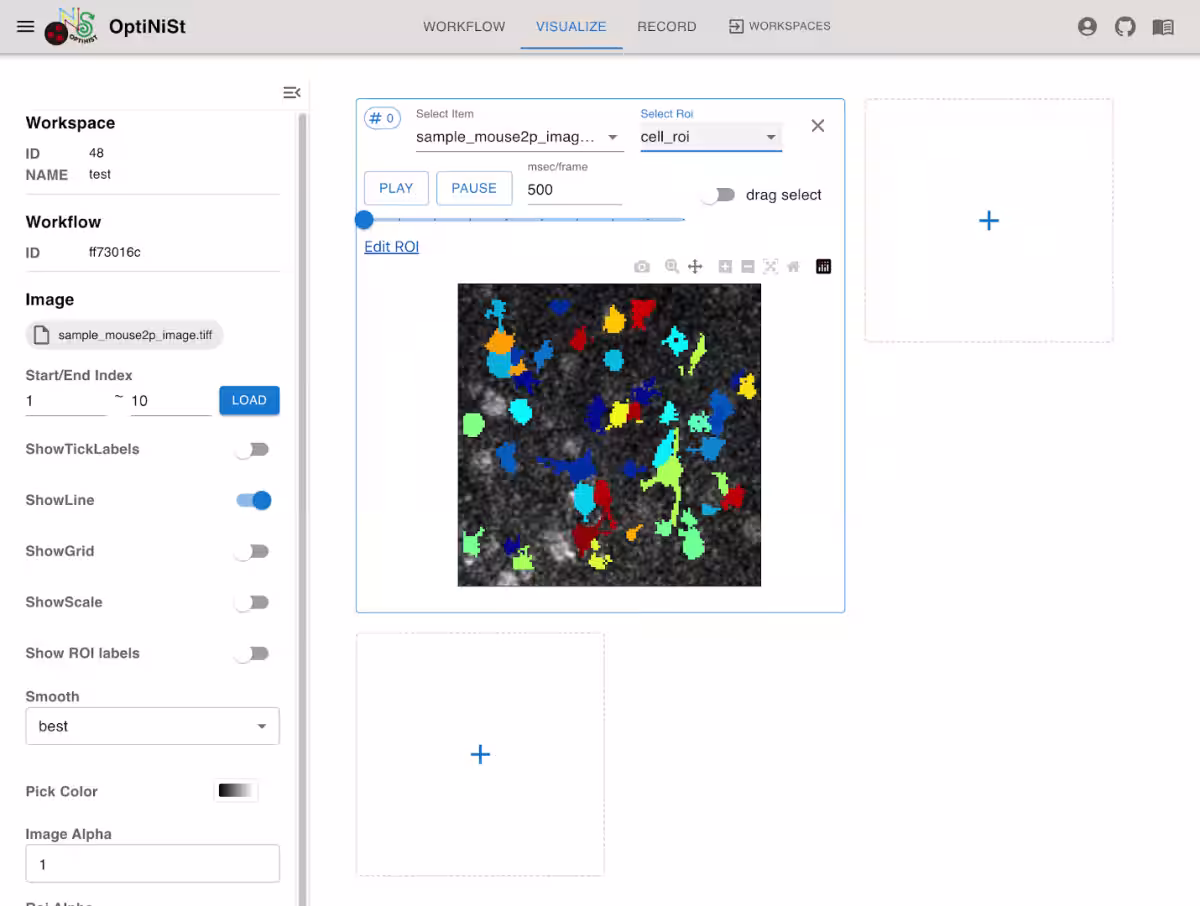Enable Show ROI labels switch
This screenshot has width=1200, height=906.
pyautogui.click(x=252, y=654)
